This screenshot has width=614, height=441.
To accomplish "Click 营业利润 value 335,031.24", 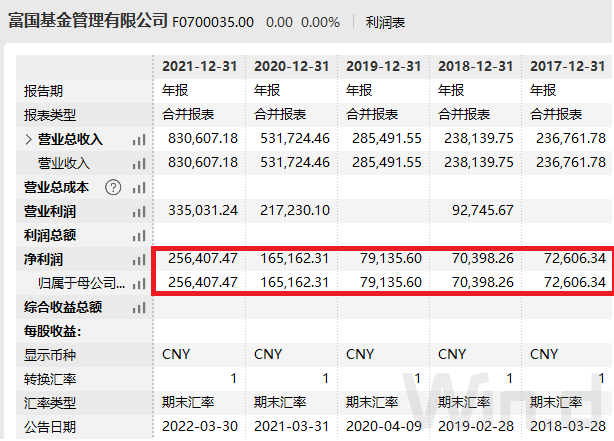I will click(x=203, y=211).
